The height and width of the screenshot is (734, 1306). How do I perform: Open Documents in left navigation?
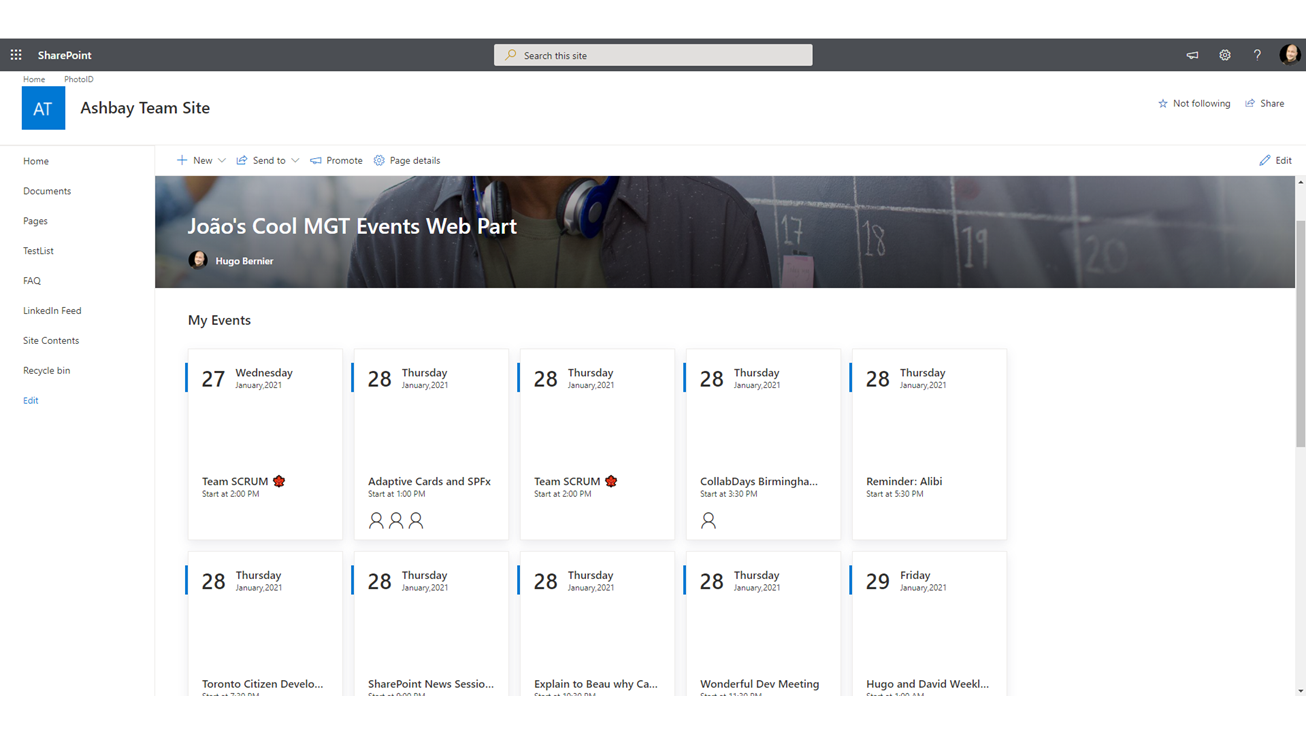click(47, 191)
